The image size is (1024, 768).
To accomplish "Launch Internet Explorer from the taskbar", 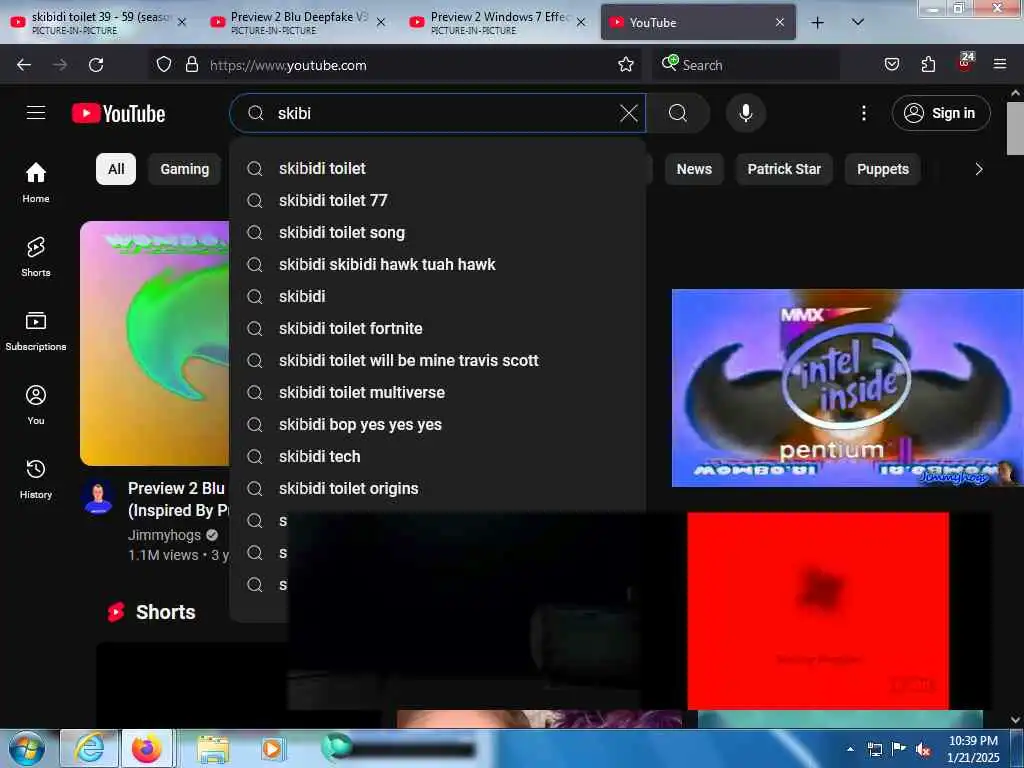I will (x=88, y=748).
